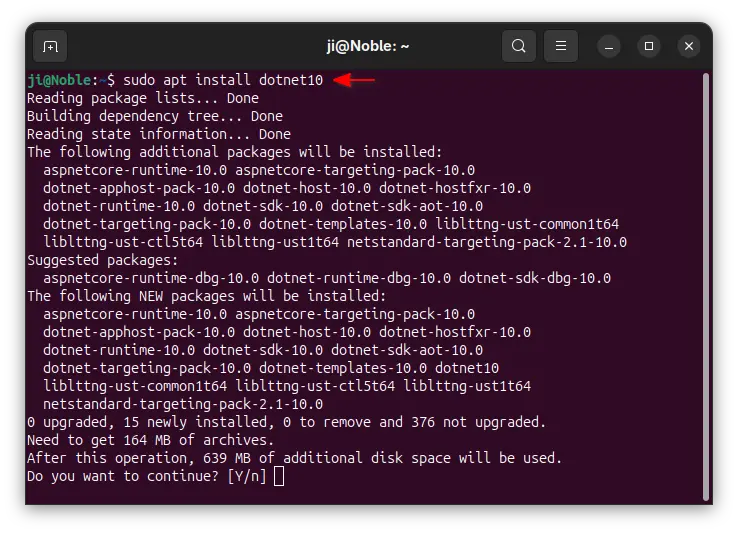The image size is (738, 533).
Task: Open a new terminal tab
Action: click(x=50, y=46)
